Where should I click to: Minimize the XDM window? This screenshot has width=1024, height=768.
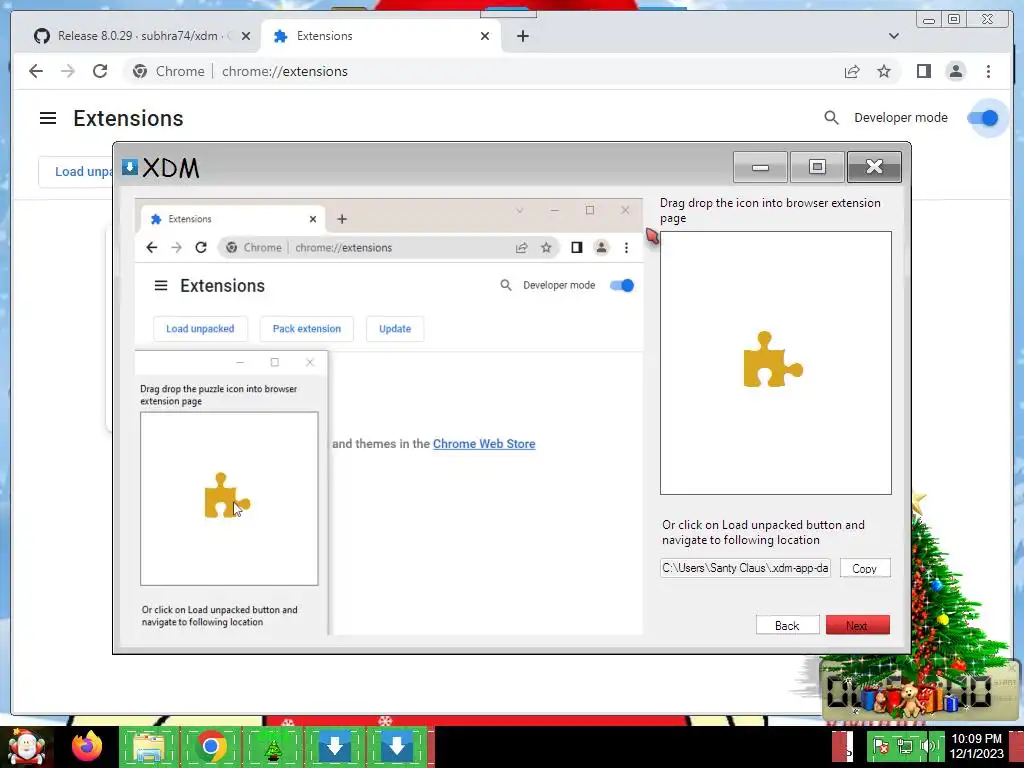click(760, 167)
